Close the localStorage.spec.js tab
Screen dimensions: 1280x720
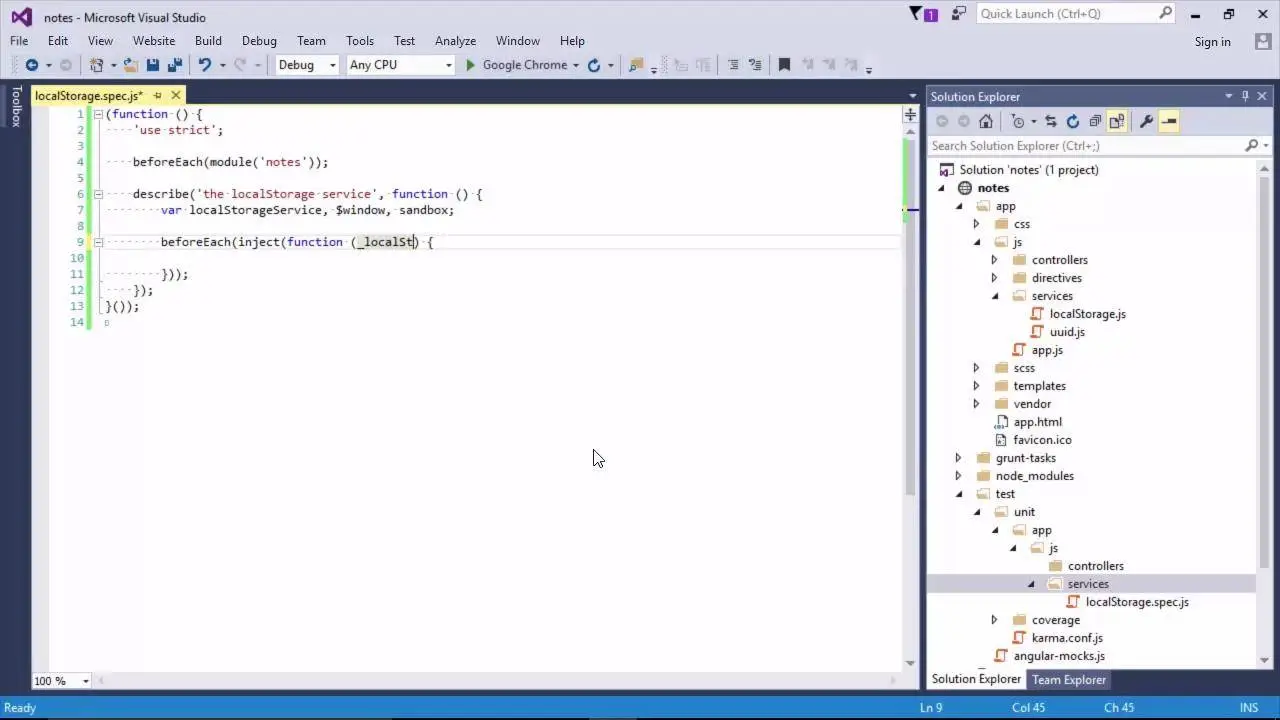point(176,96)
